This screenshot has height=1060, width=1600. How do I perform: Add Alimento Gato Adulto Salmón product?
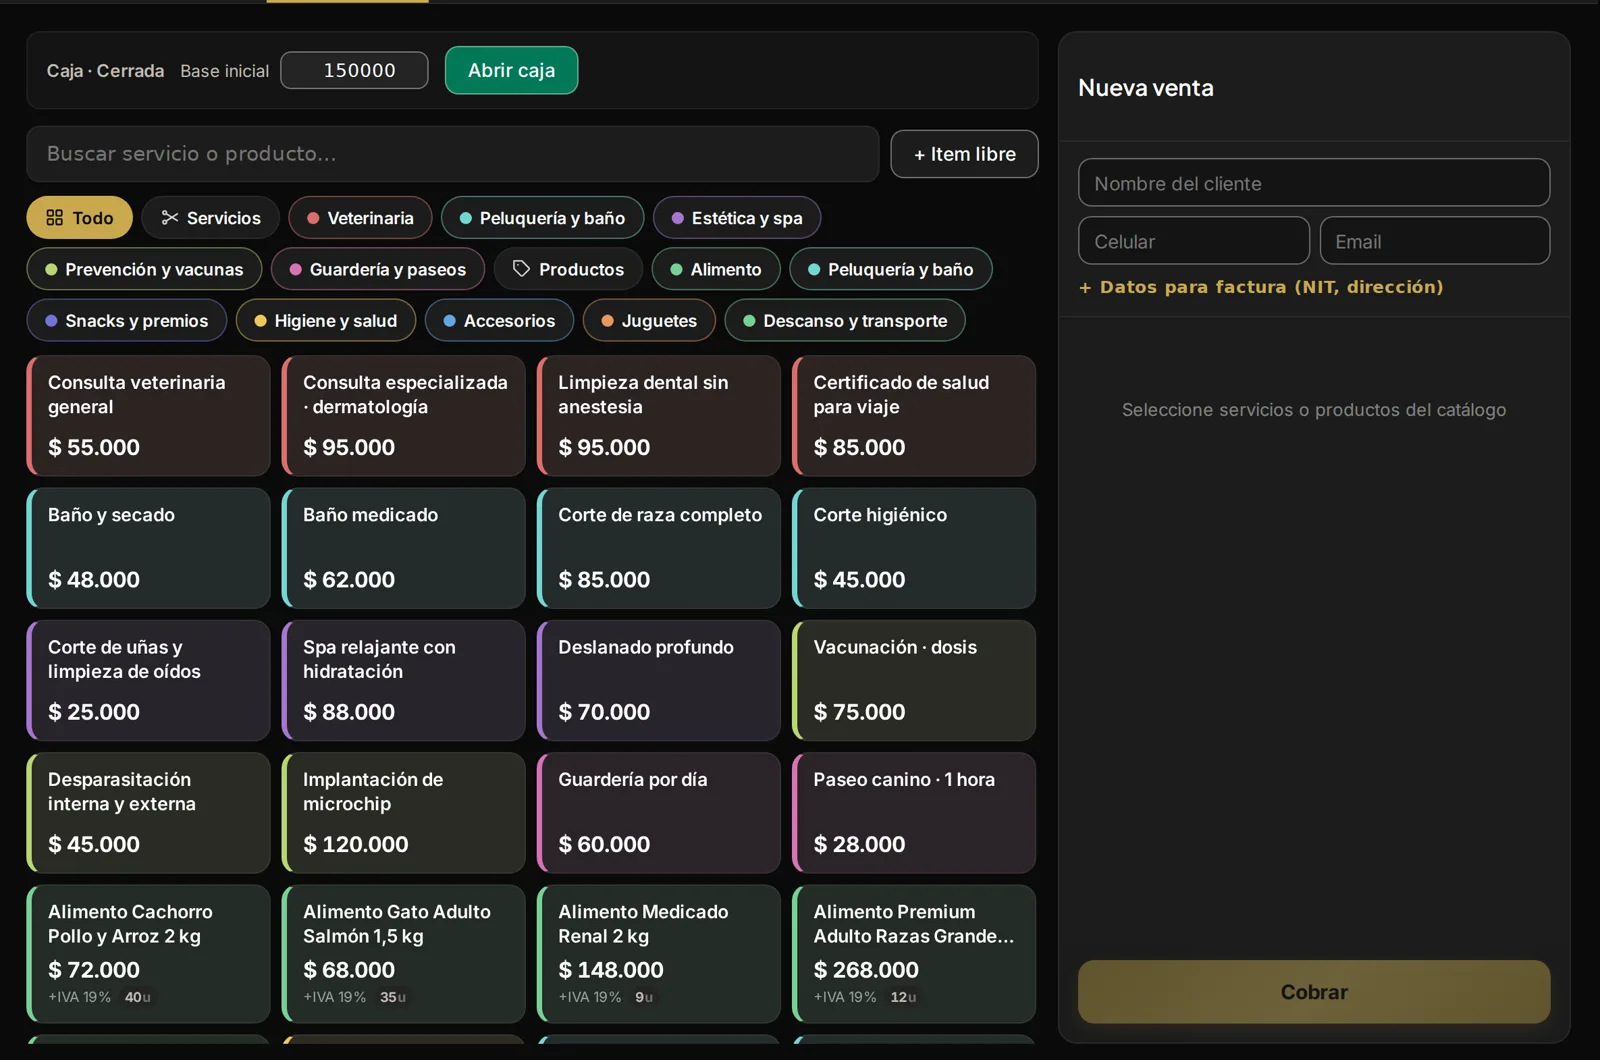coord(403,954)
